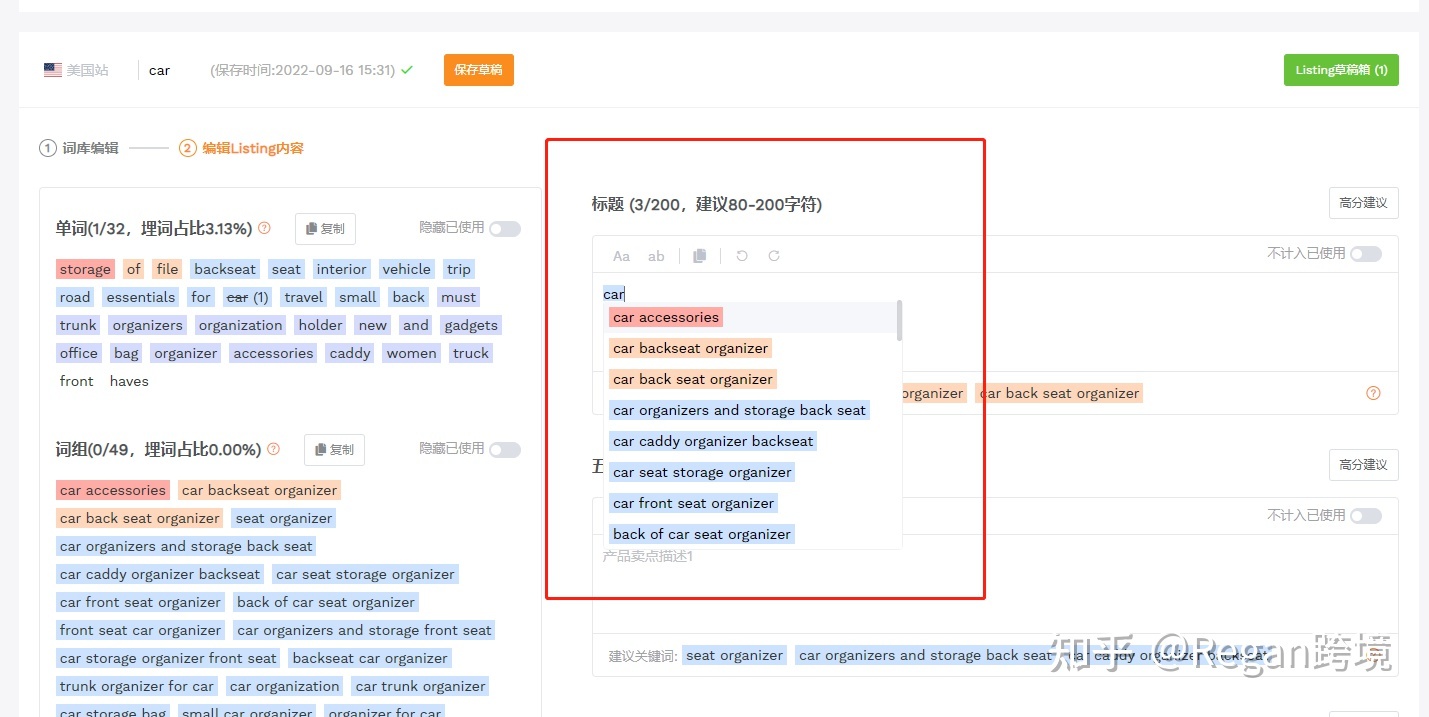Click the US flag site icon
1429x717 pixels.
tap(53, 70)
